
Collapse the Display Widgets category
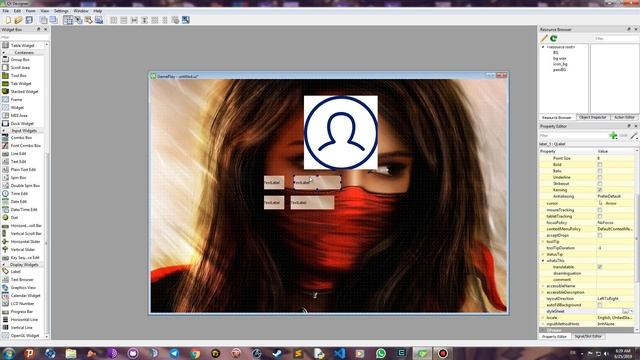pos(4,265)
